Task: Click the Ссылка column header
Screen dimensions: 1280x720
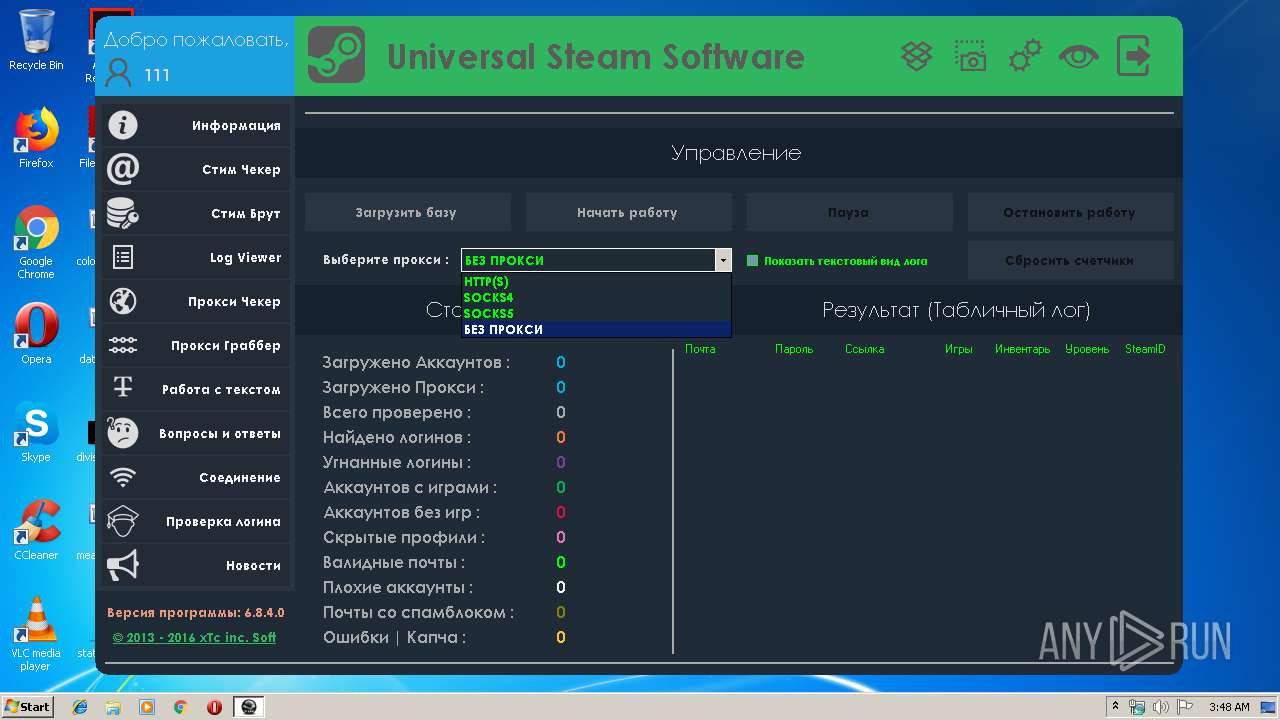Action: pyautogui.click(x=865, y=349)
